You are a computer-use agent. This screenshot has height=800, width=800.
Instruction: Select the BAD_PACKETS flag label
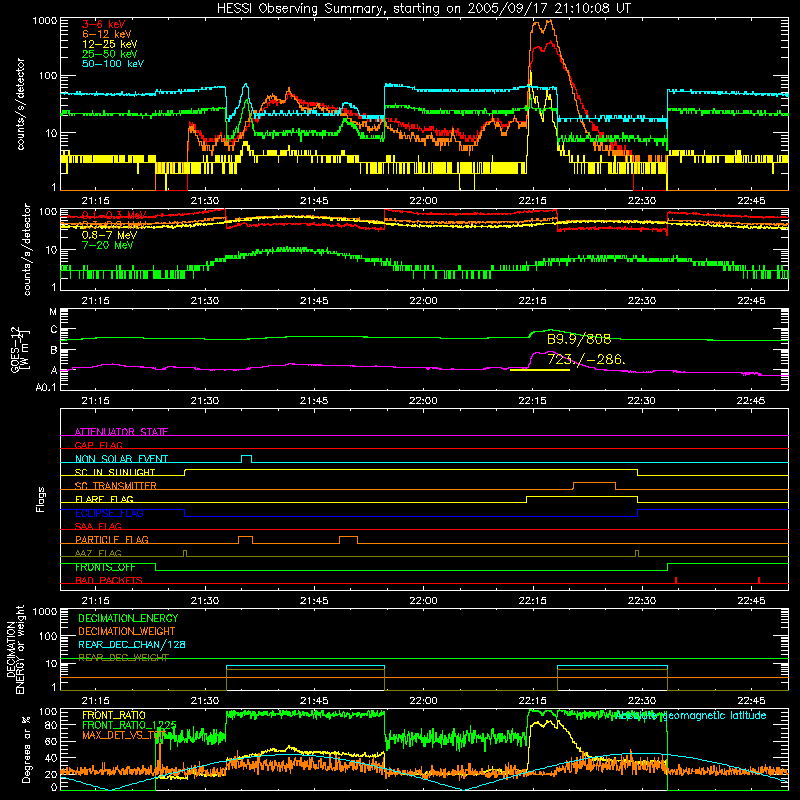tap(109, 580)
